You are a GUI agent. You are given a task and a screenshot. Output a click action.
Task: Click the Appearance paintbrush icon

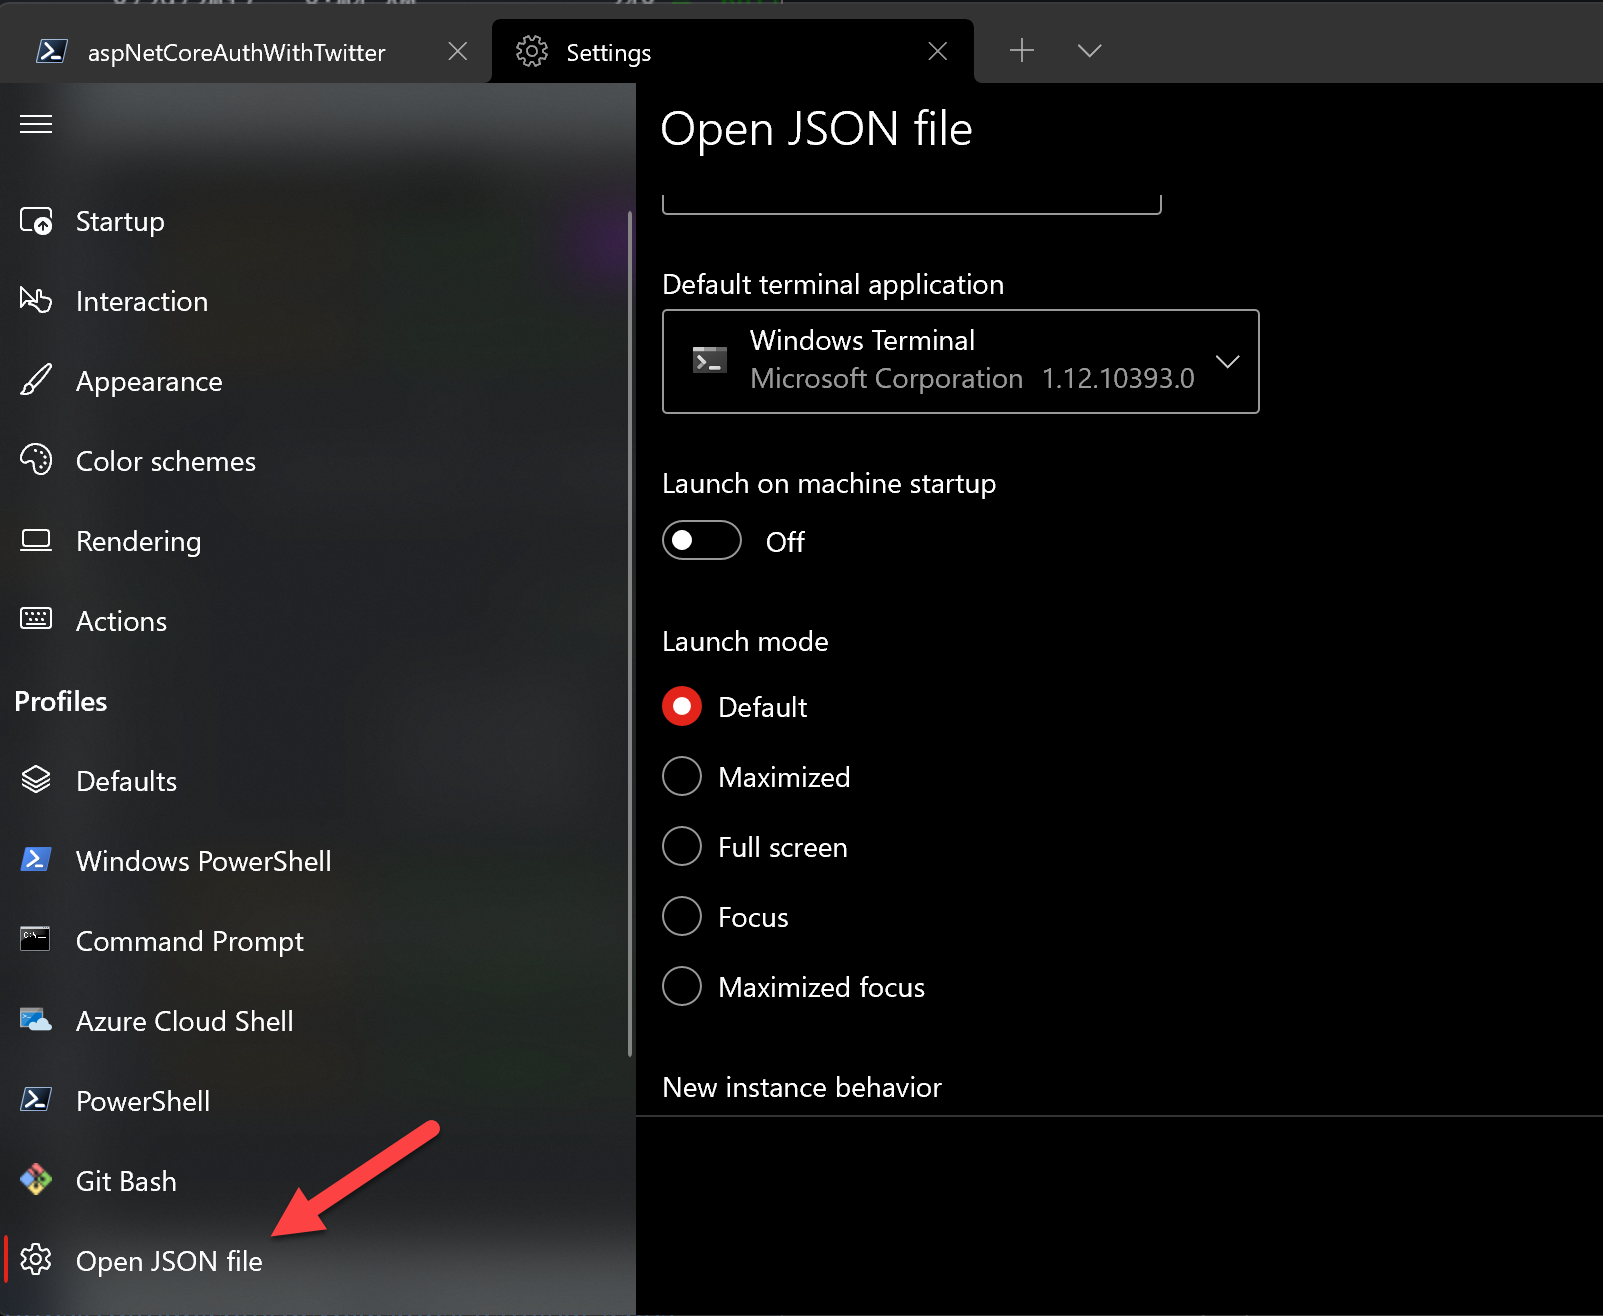(x=35, y=381)
